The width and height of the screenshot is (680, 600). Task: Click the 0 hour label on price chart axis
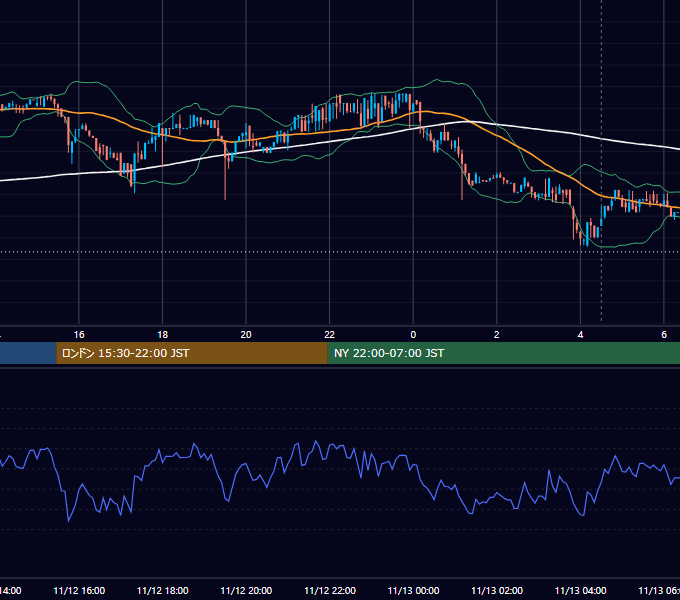(x=413, y=335)
